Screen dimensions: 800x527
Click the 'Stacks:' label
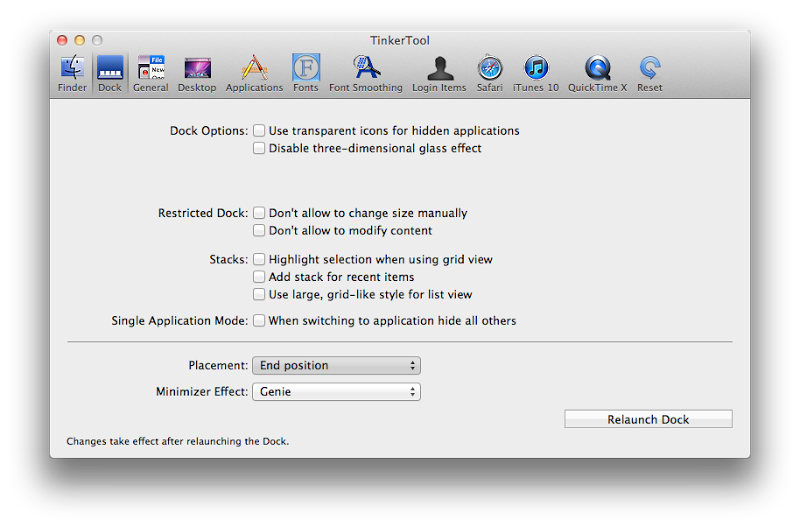coord(229,259)
